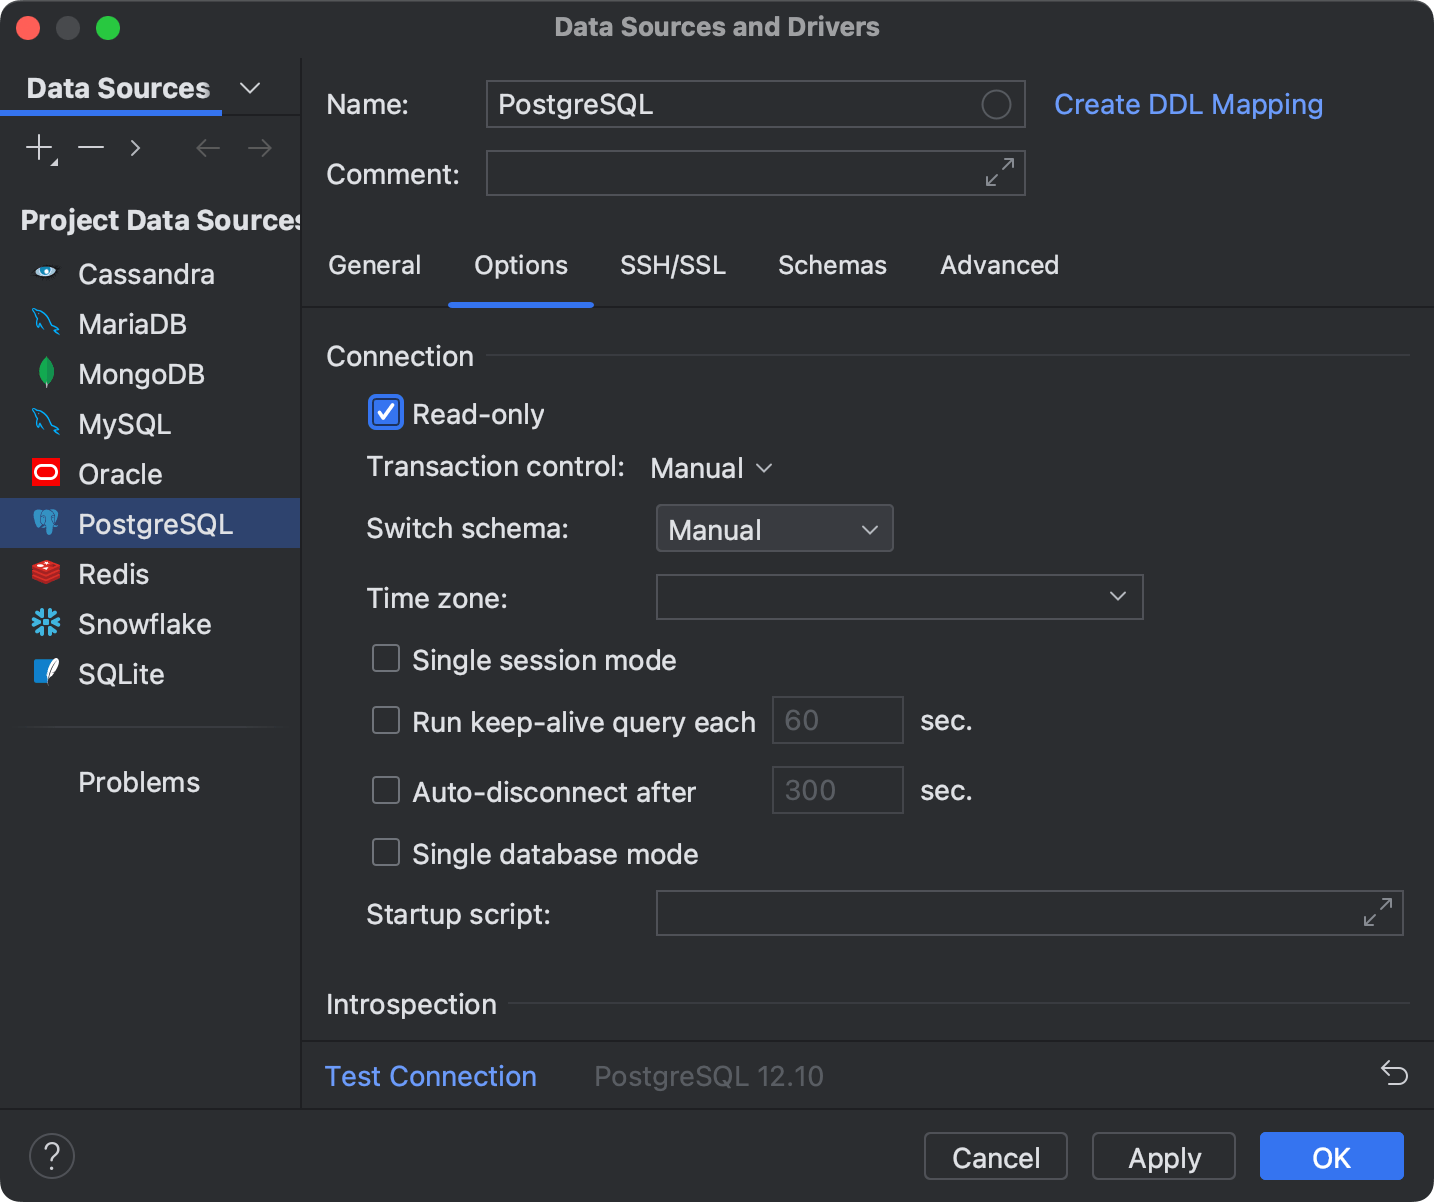This screenshot has height=1202, width=1434.
Task: Click the Create DDL Mapping link
Action: coord(1188,104)
